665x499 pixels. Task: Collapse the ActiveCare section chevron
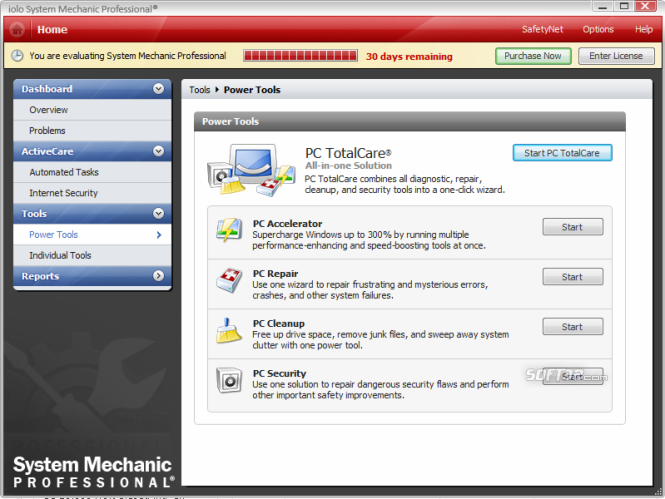point(158,151)
